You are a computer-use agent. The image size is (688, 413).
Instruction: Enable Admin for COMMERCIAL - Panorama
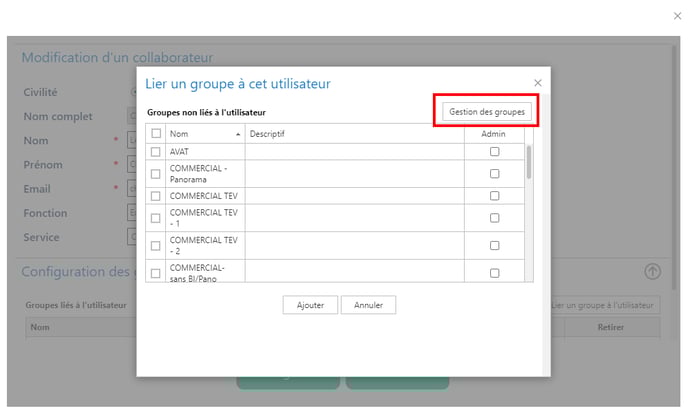(x=494, y=173)
